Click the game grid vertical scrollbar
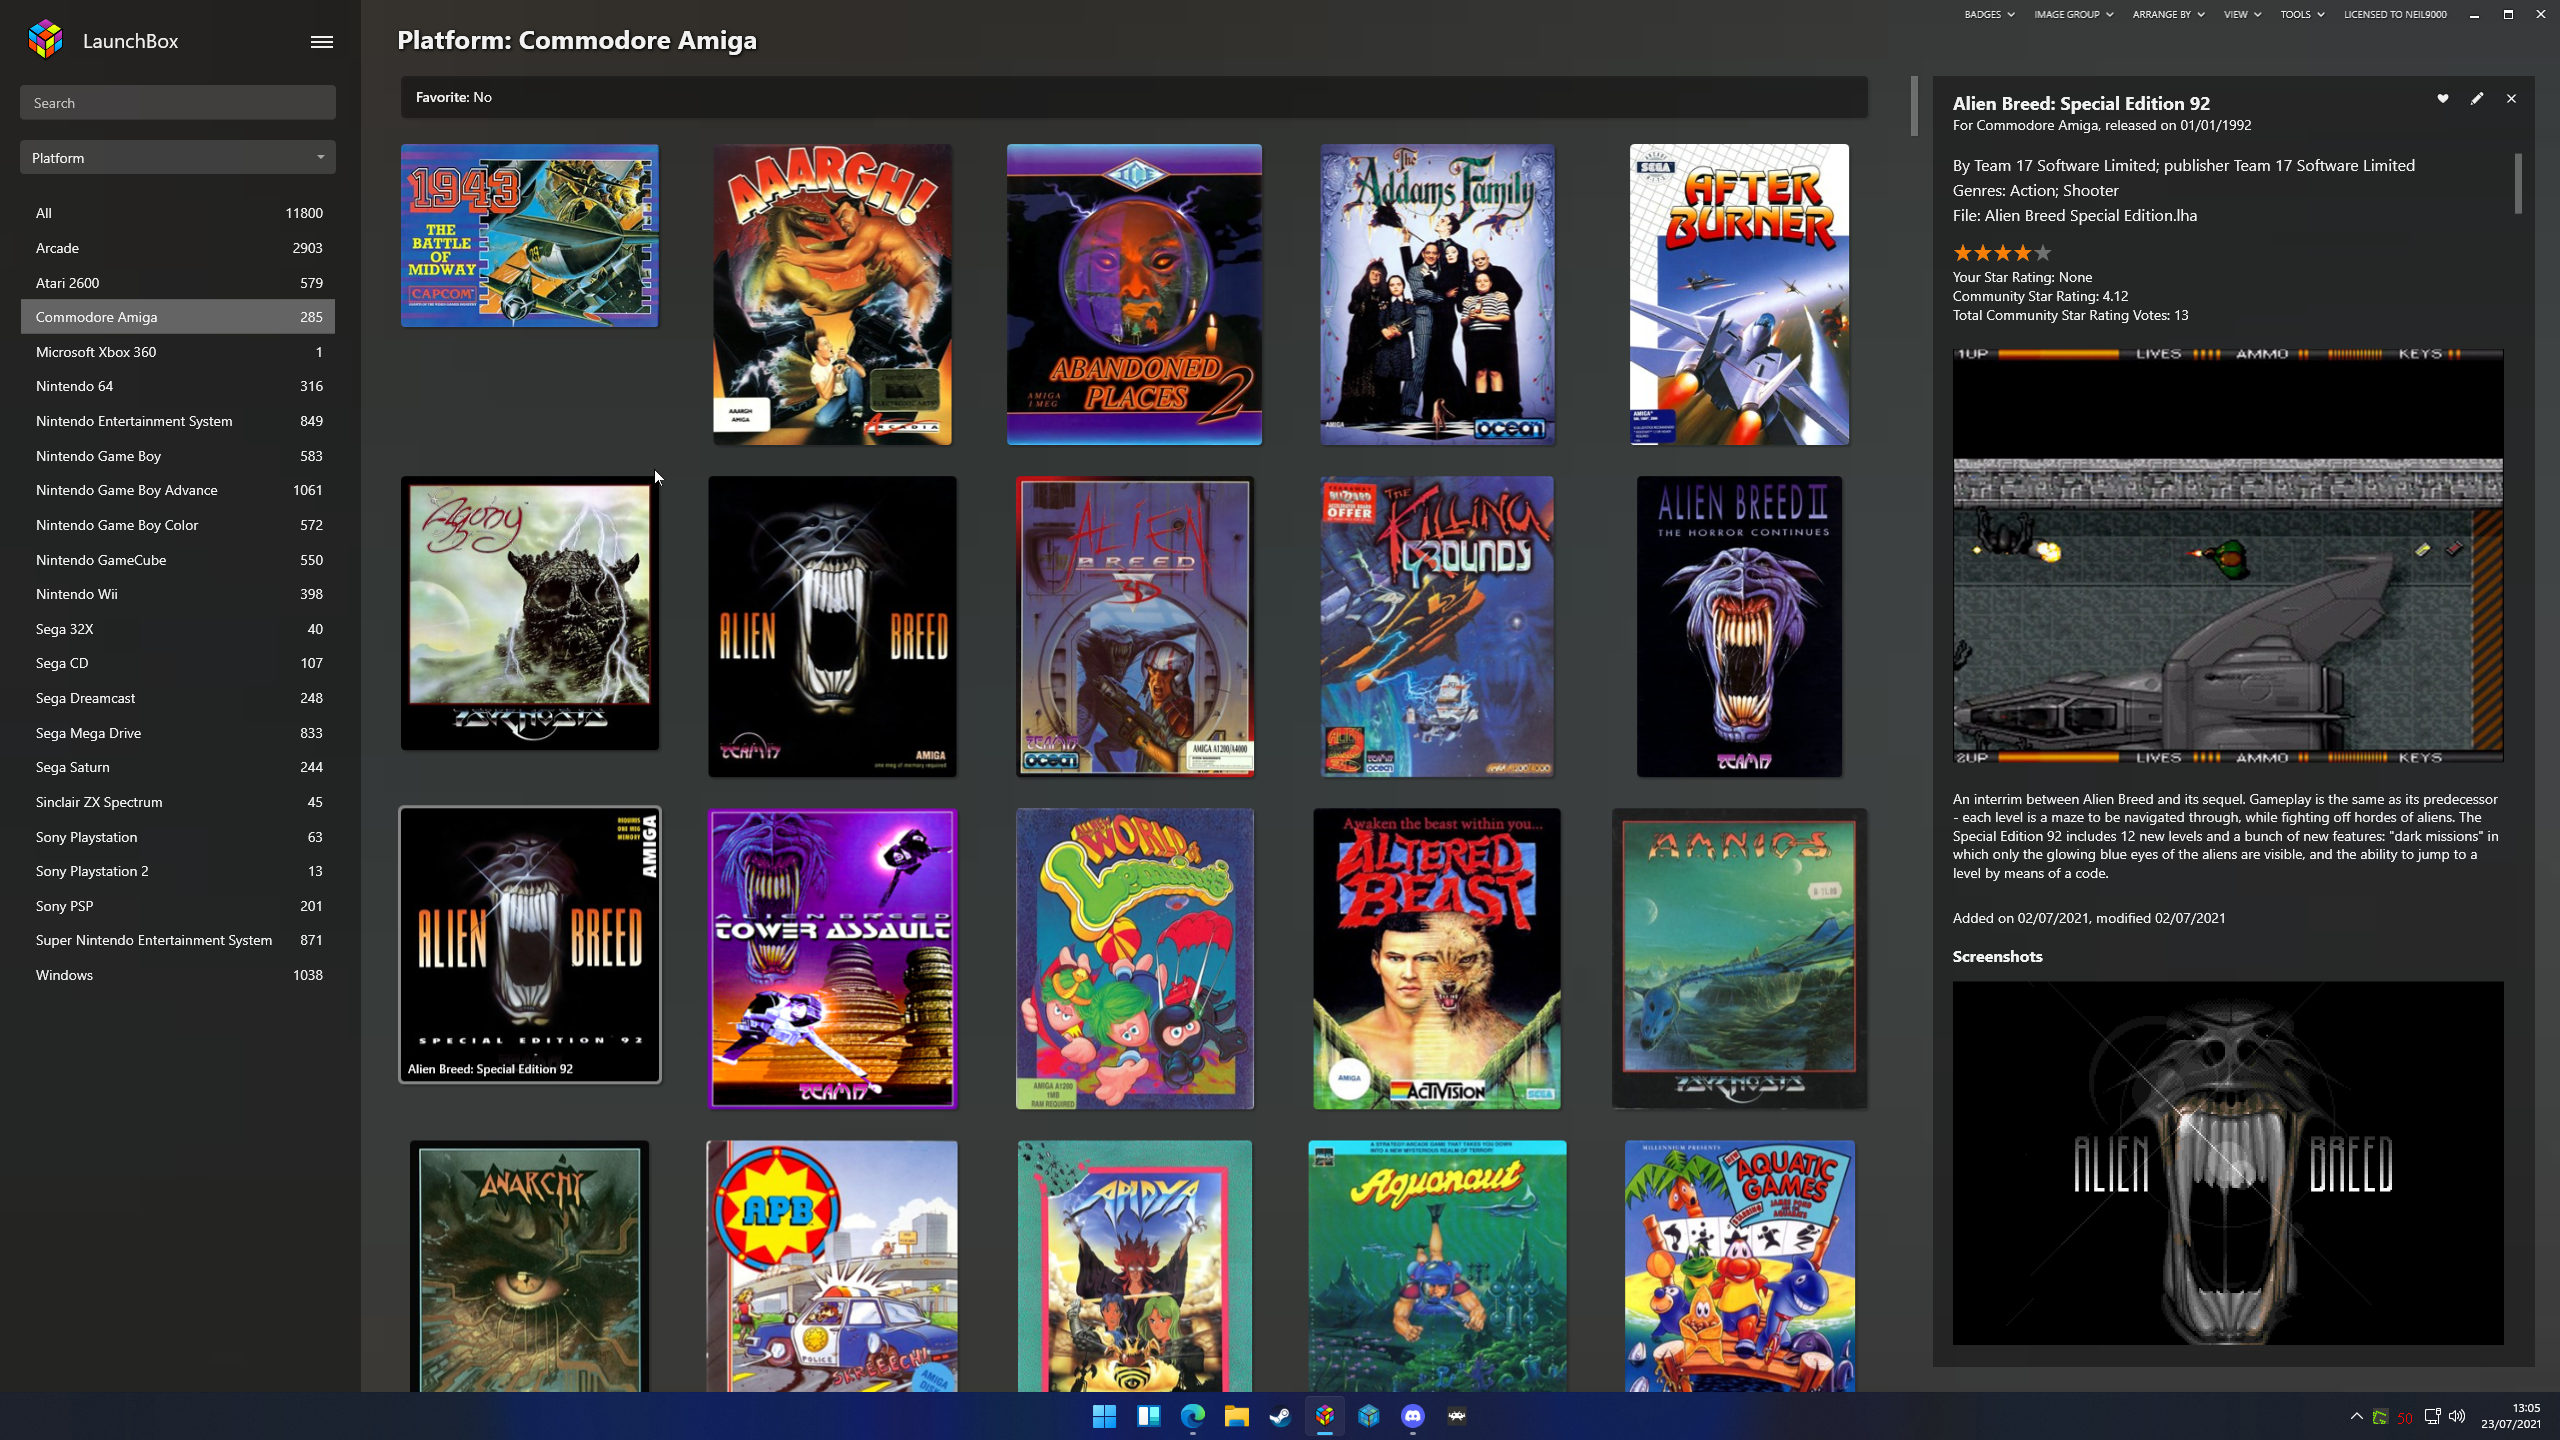 (x=1914, y=105)
